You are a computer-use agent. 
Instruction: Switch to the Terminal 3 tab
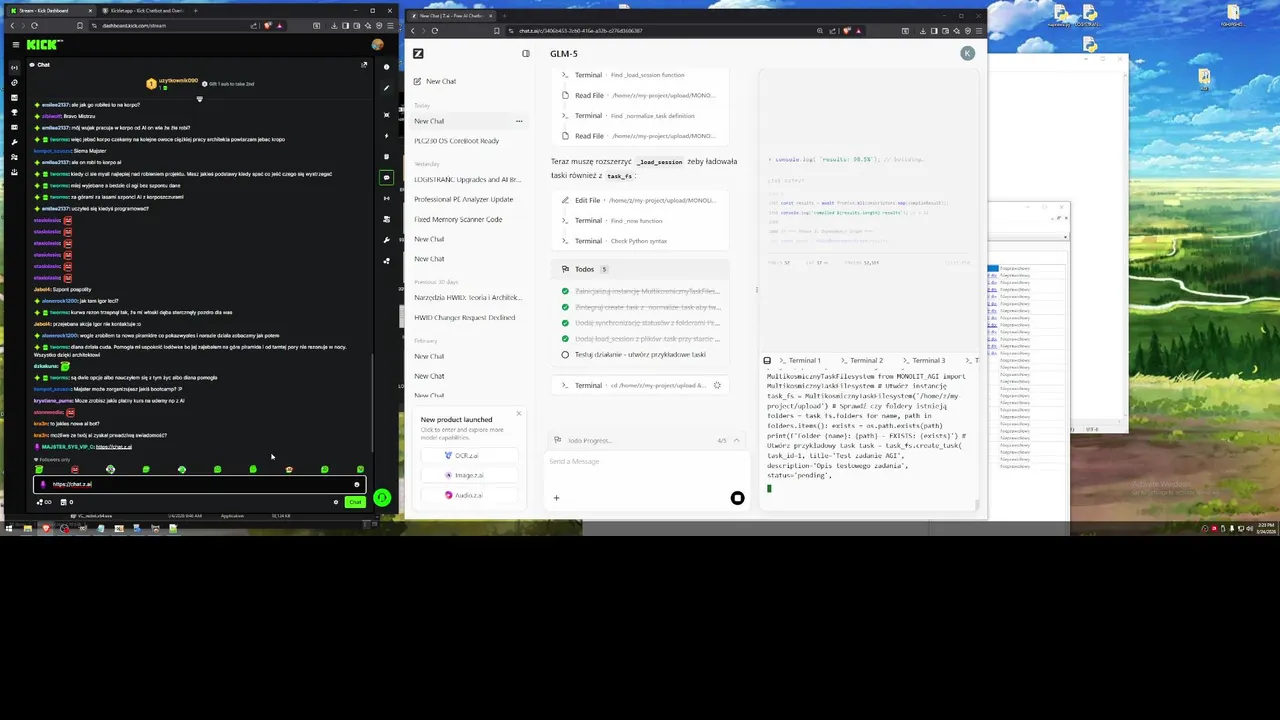923,360
